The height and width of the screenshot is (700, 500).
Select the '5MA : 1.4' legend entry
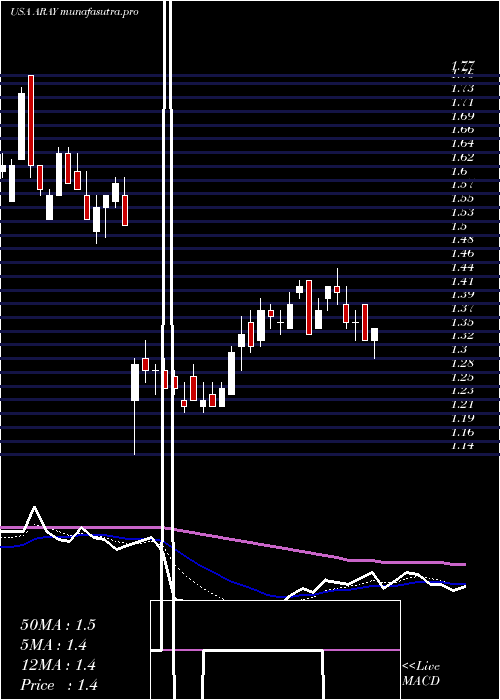click(x=53, y=645)
